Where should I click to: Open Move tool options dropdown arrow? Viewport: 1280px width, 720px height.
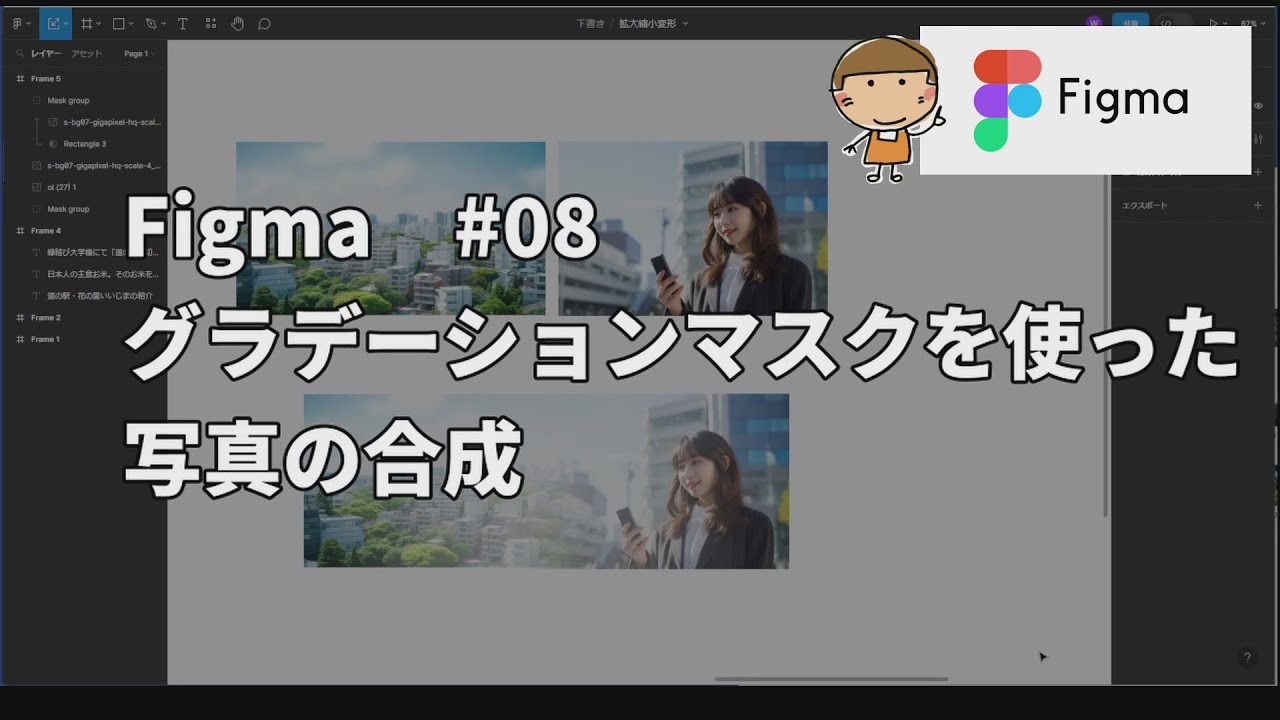pyautogui.click(x=65, y=23)
